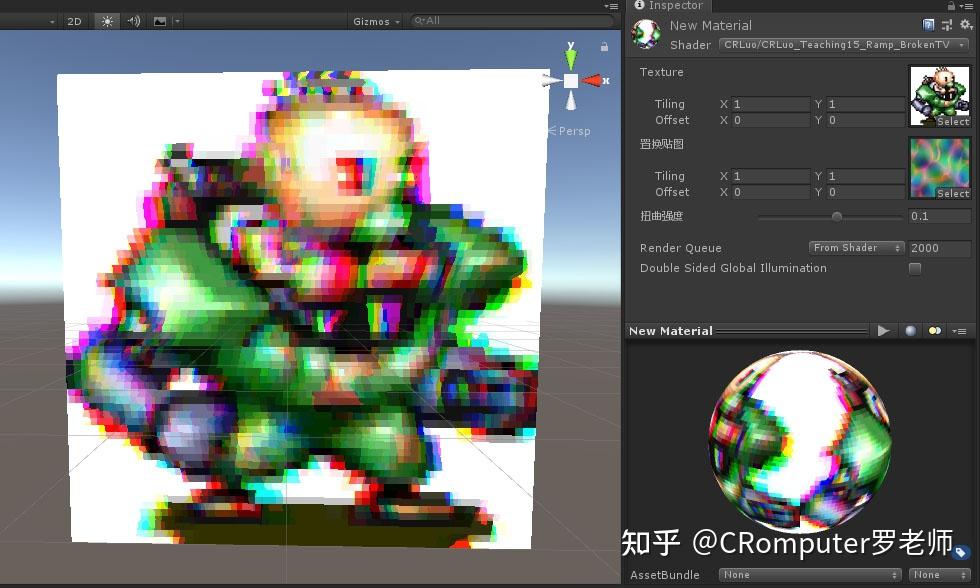Enable Double Sided Global Illumination

(915, 268)
